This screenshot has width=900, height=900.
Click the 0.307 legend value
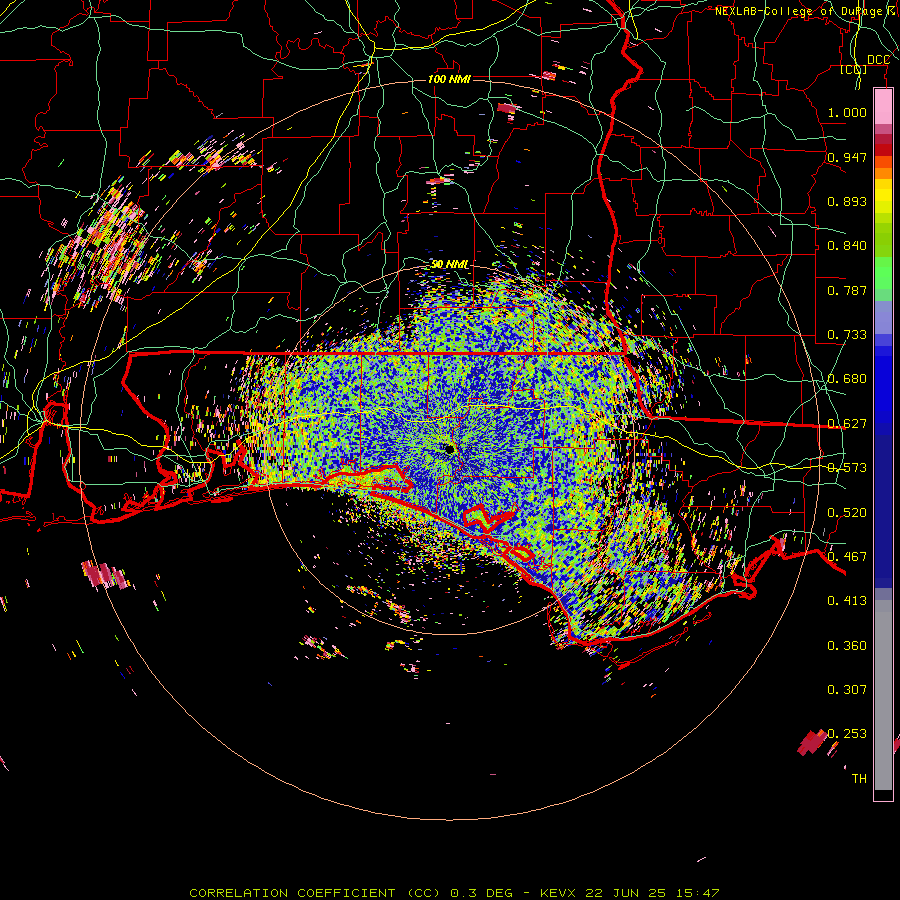(x=847, y=690)
